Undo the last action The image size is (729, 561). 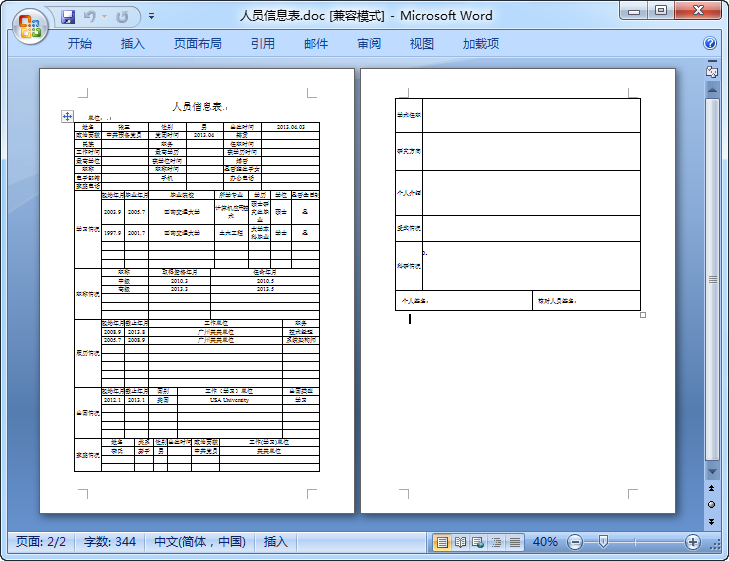[89, 17]
